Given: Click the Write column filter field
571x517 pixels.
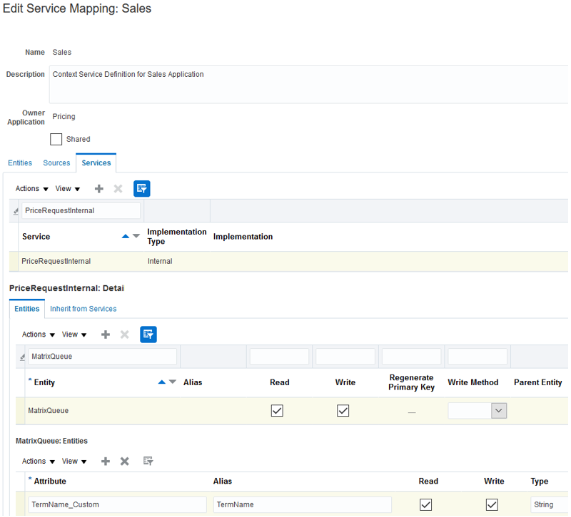Looking at the screenshot, I should click(x=345, y=356).
